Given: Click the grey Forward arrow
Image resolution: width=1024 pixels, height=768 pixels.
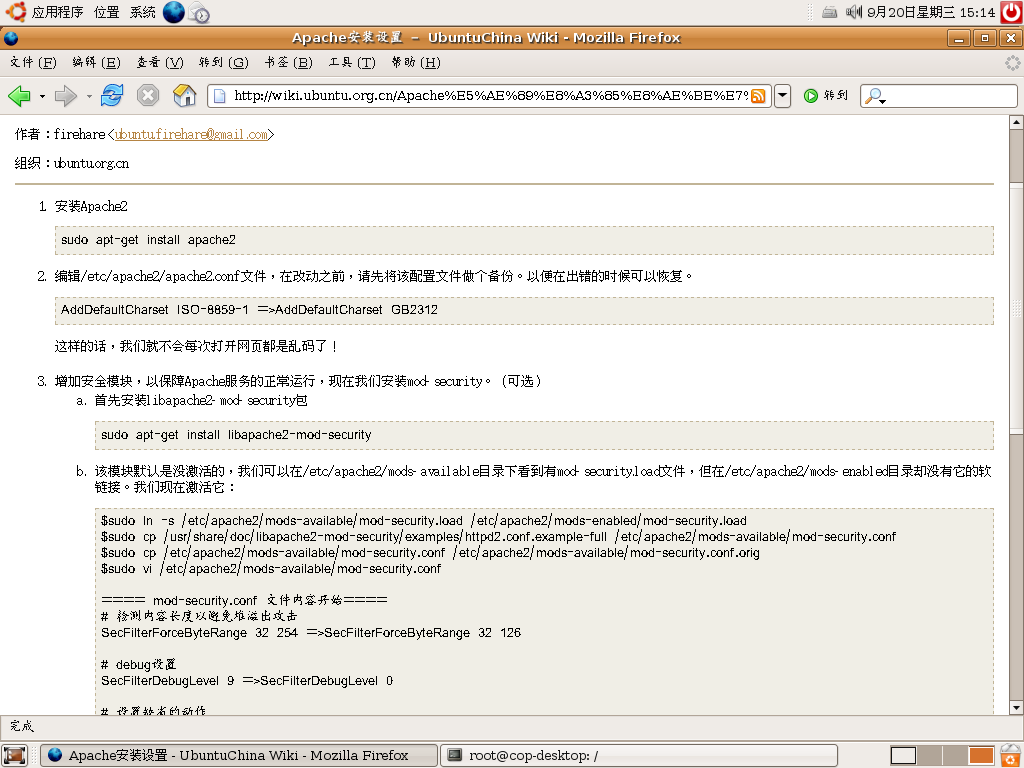Looking at the screenshot, I should tap(65, 96).
